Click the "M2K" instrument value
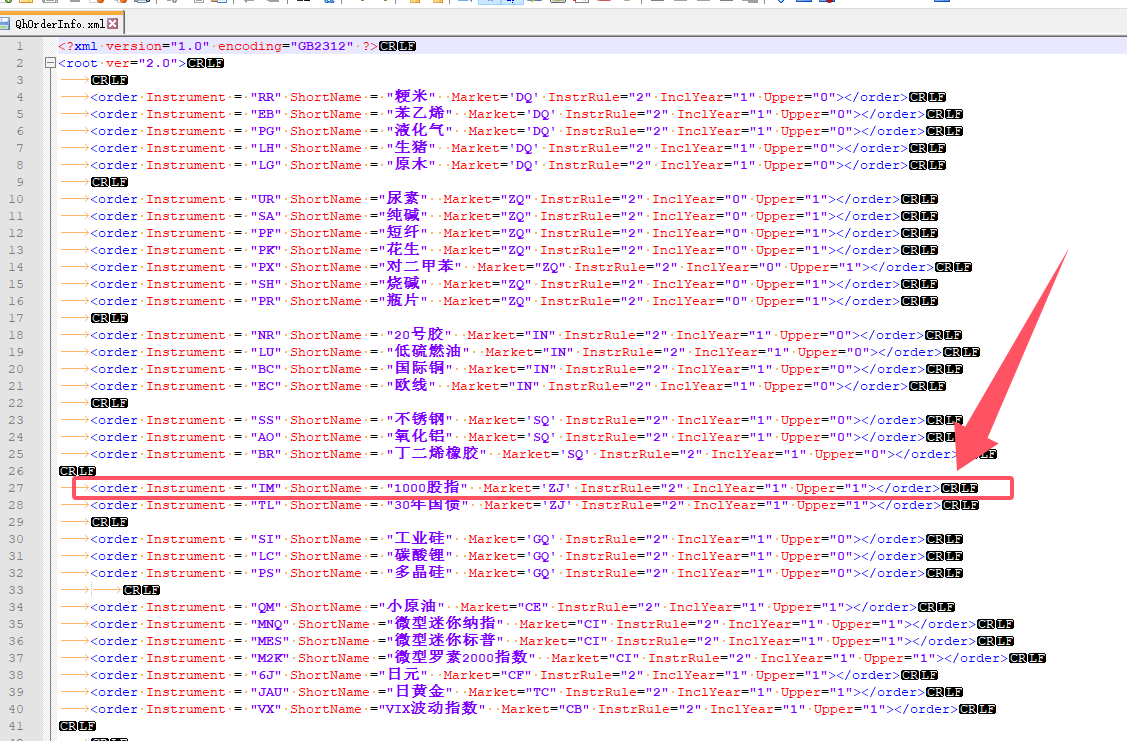Image resolution: width=1127 pixels, height=741 pixels. coord(270,658)
